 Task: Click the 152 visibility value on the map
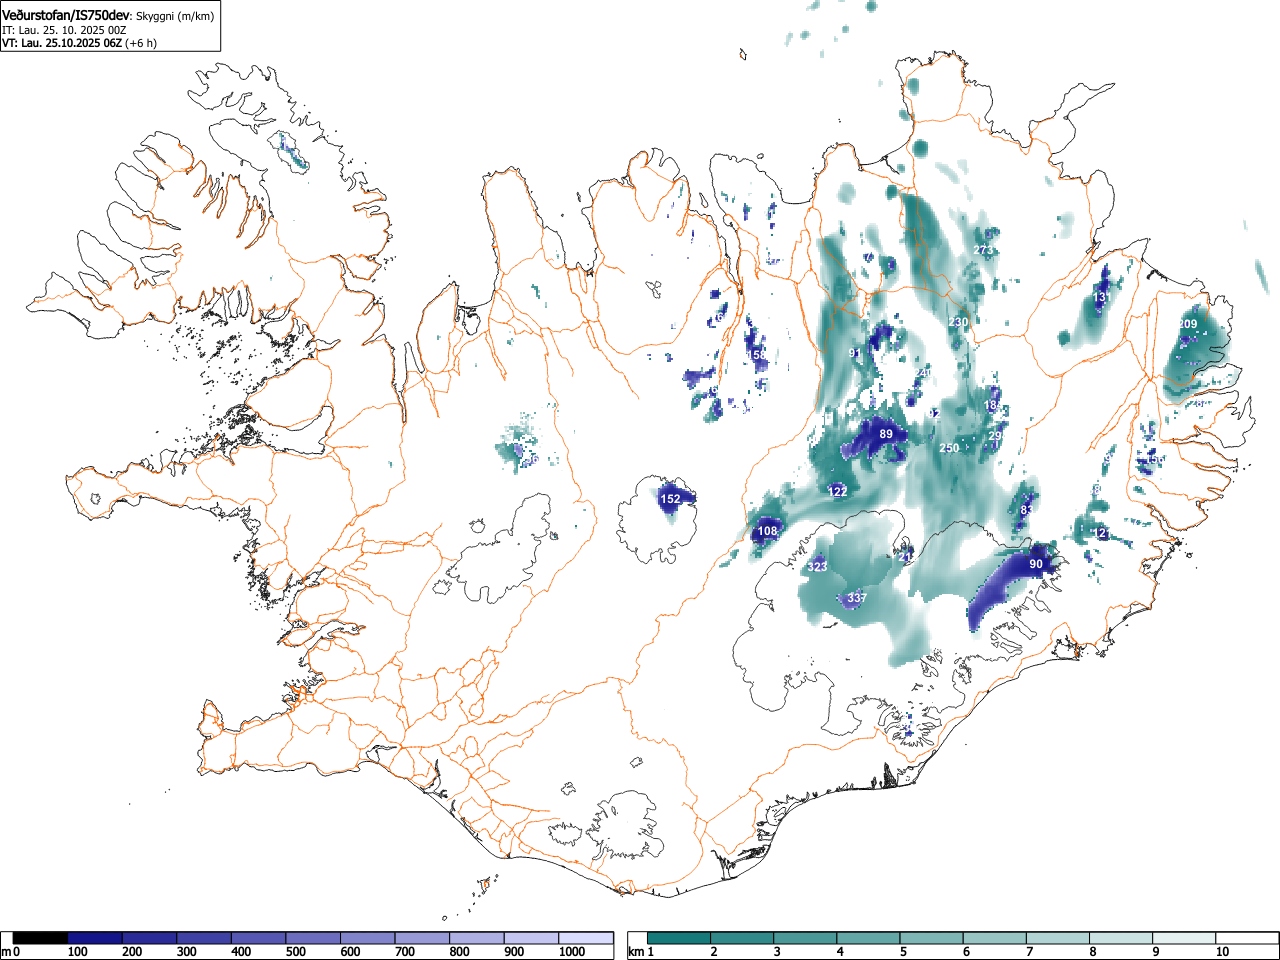[670, 499]
